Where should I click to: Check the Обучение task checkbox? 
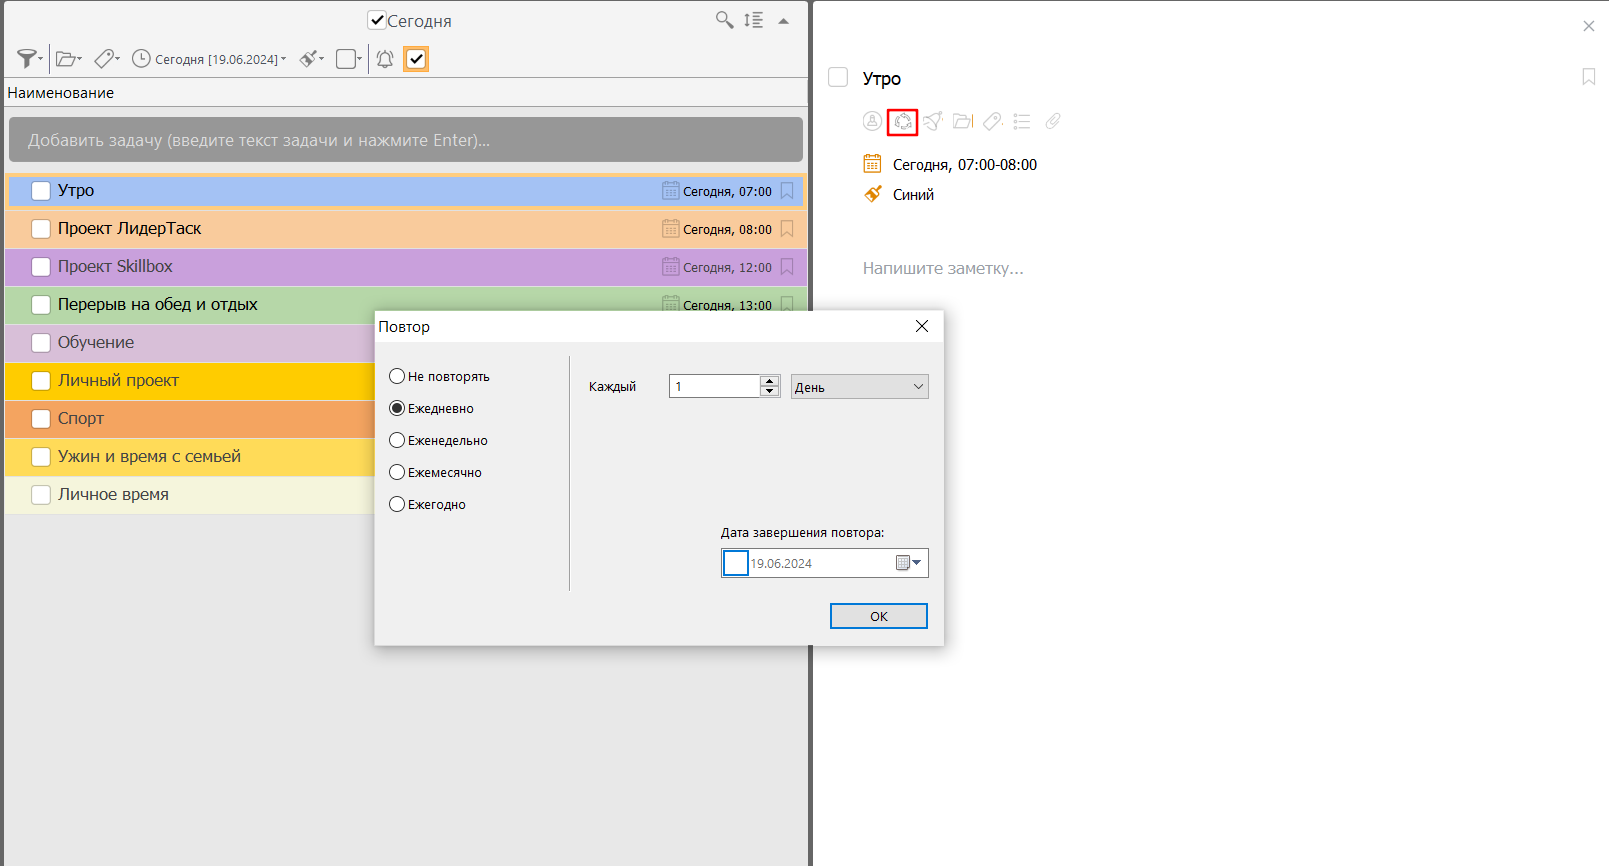(x=41, y=343)
